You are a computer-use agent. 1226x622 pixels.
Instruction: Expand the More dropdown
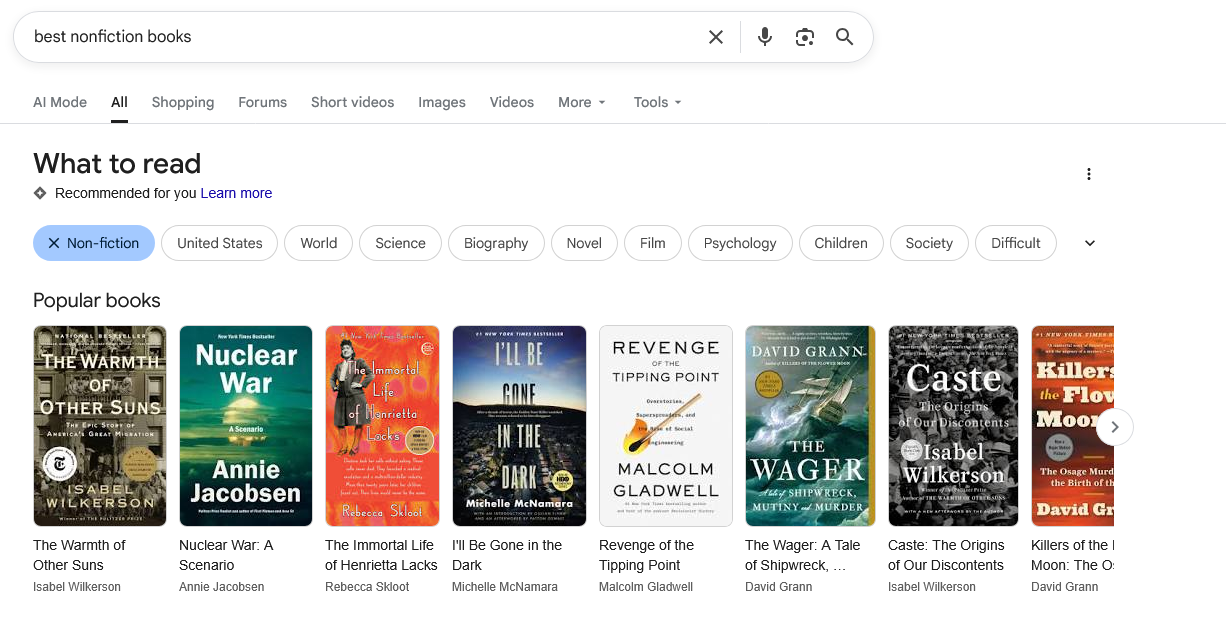coord(582,102)
